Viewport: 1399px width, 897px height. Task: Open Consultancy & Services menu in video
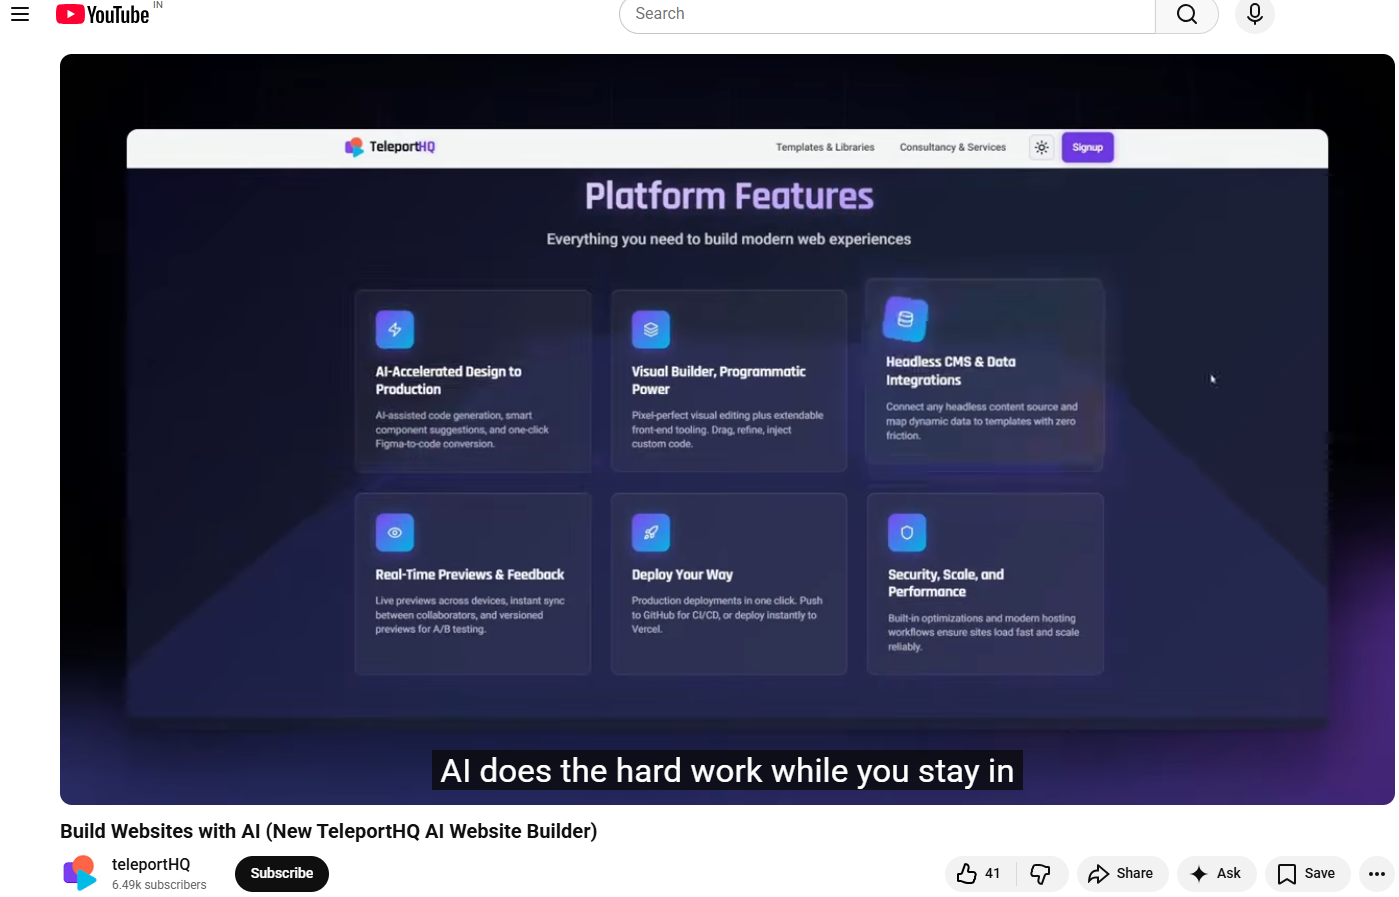click(953, 147)
